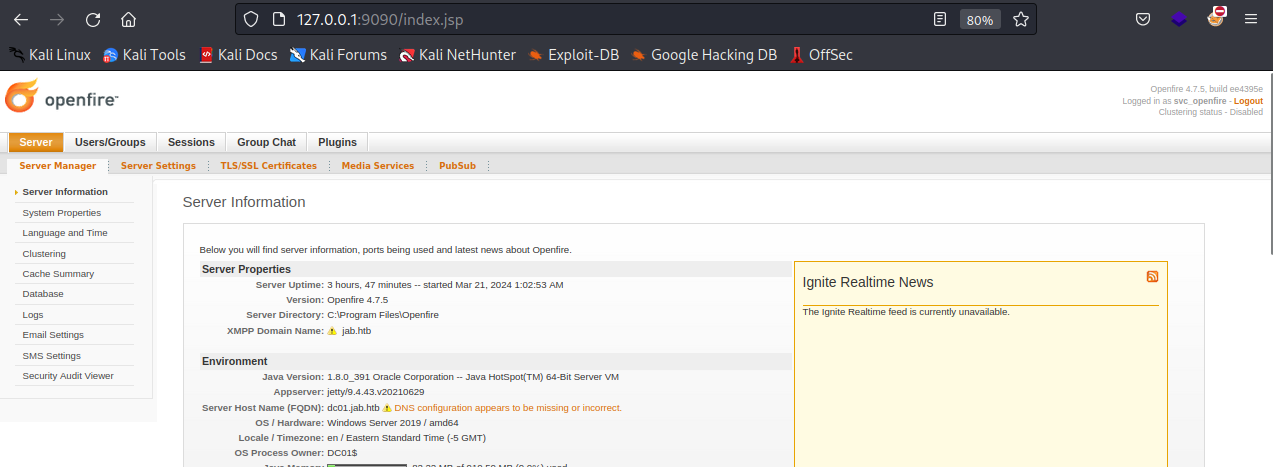
Task: Reload the page with the refresh icon
Action: click(x=93, y=19)
